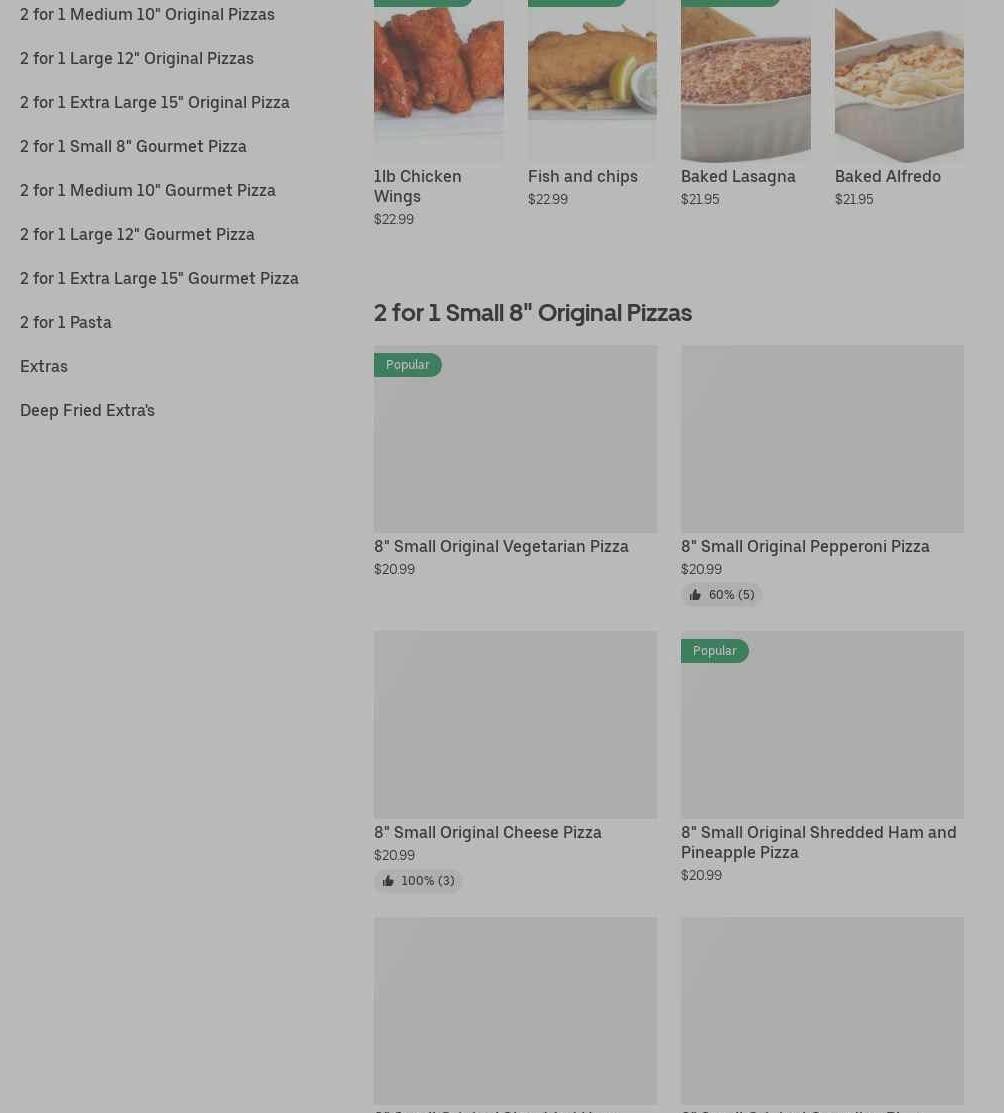Go to 2 for 1 Large 12" Original Pizzas

tap(137, 58)
